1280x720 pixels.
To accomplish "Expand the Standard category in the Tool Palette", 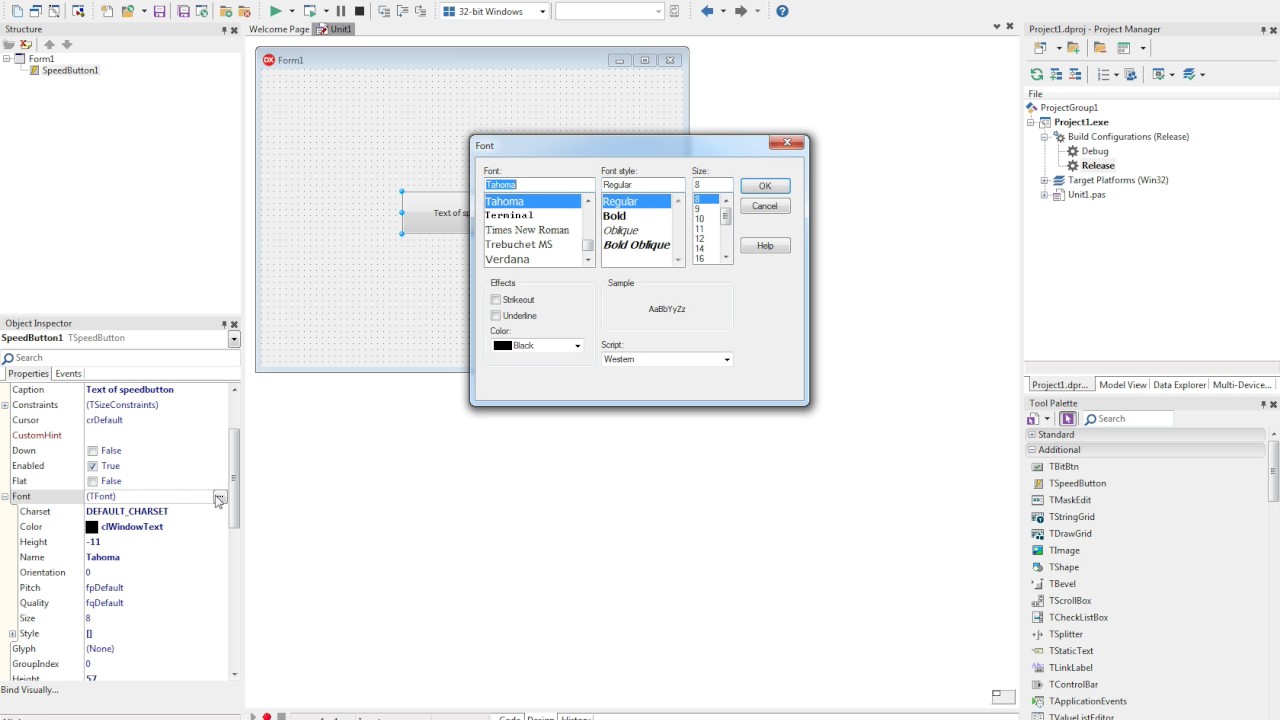I will (x=1032, y=435).
